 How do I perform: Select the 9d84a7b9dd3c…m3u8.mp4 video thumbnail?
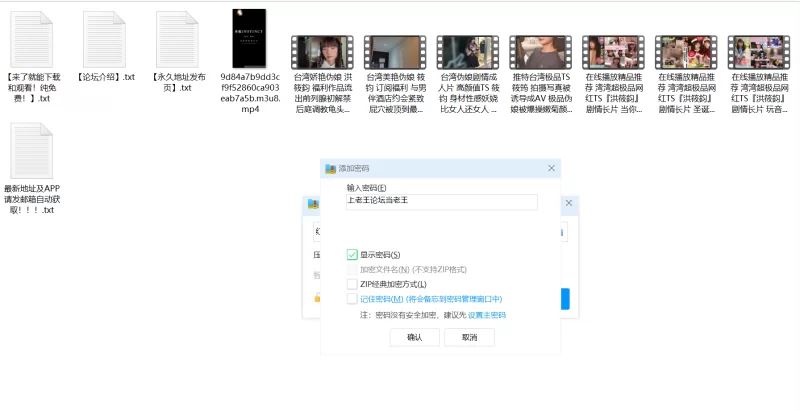(249, 38)
